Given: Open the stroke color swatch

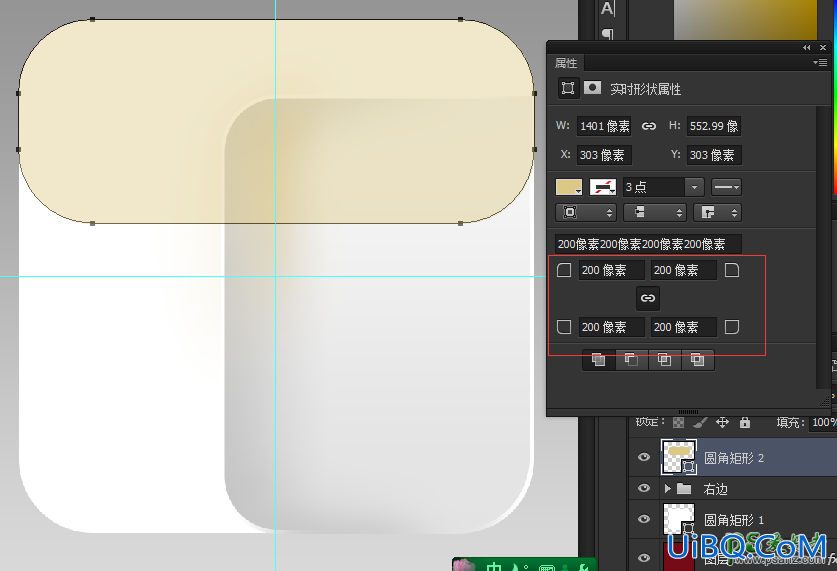Looking at the screenshot, I should 603,187.
